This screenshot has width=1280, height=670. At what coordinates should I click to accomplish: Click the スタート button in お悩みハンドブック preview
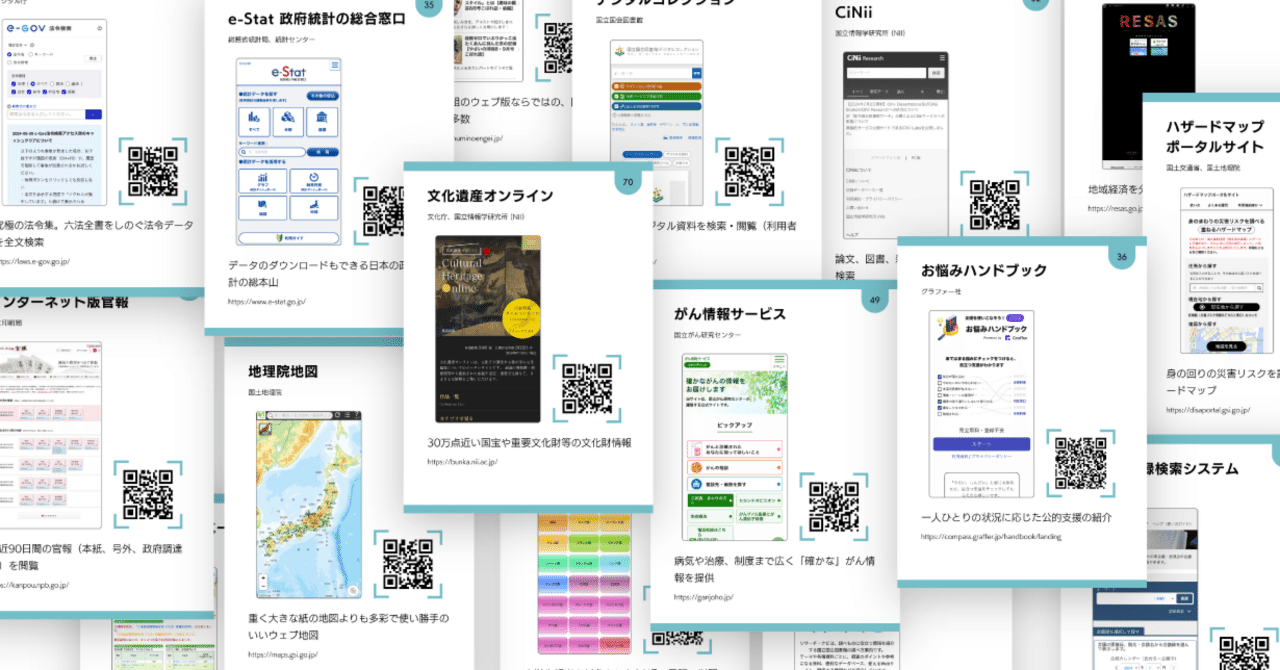tap(981, 444)
